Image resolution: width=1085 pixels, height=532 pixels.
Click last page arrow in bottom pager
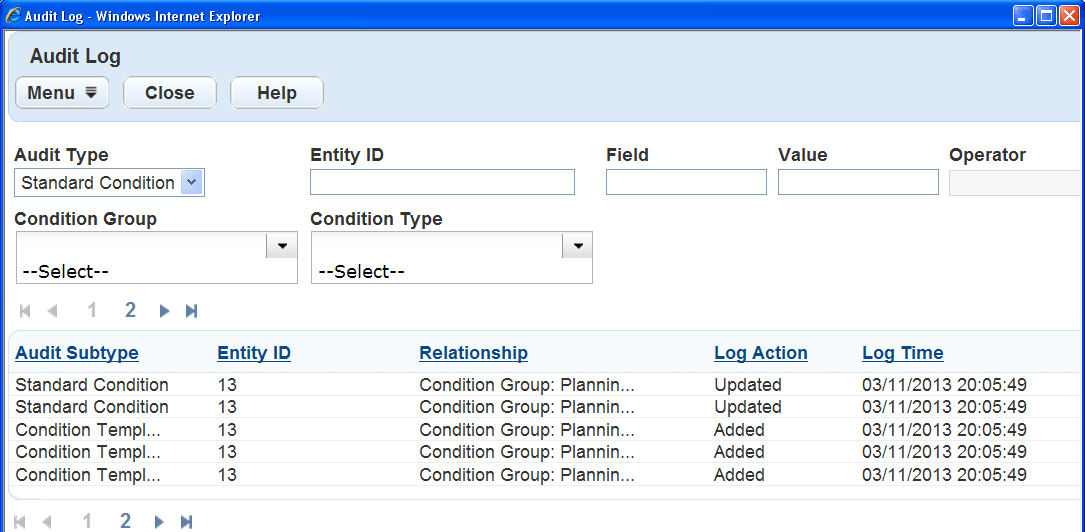186,522
